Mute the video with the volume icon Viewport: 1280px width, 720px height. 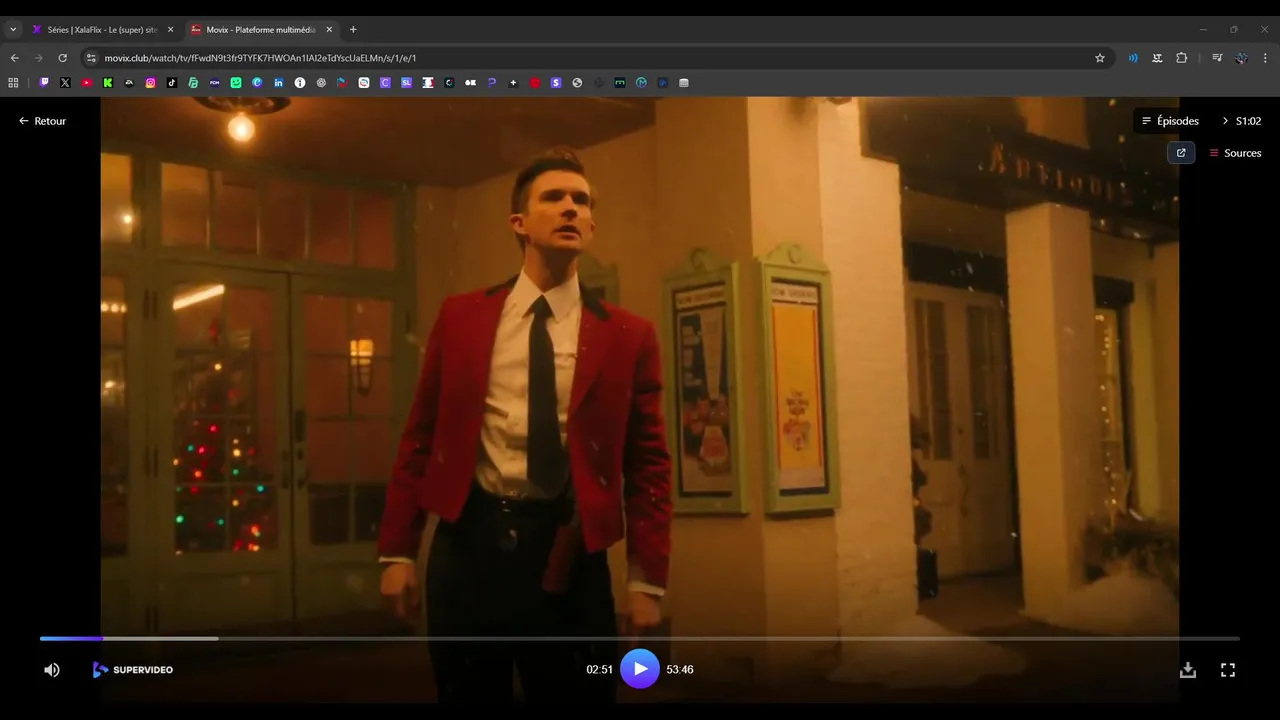click(x=52, y=670)
